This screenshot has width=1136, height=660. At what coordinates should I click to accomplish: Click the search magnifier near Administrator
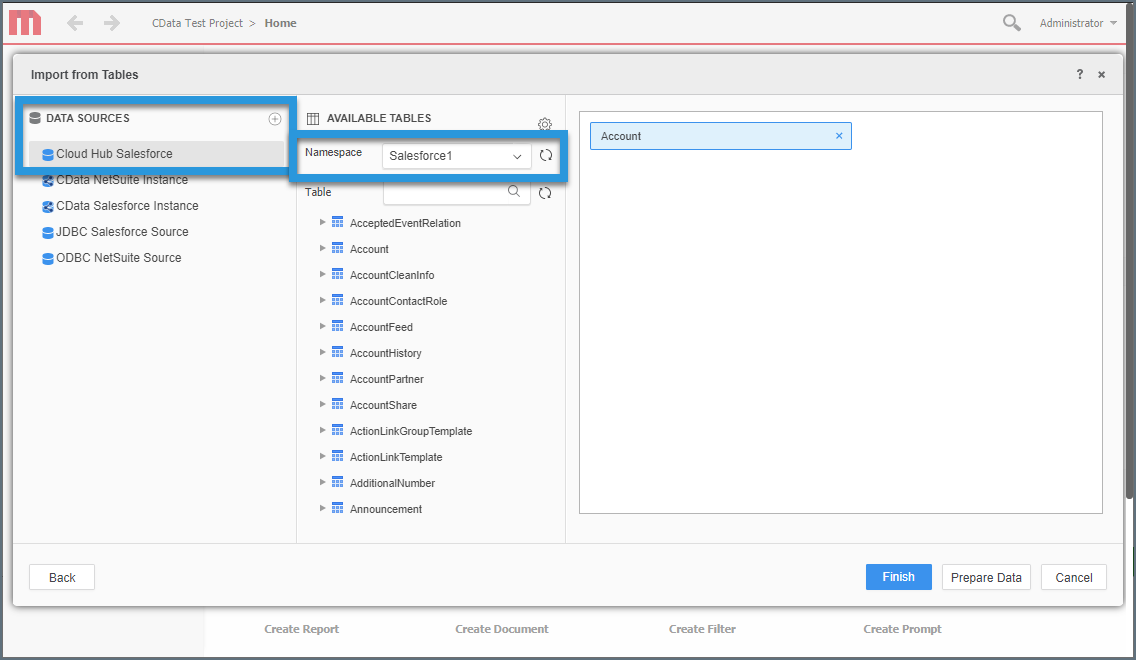1011,21
